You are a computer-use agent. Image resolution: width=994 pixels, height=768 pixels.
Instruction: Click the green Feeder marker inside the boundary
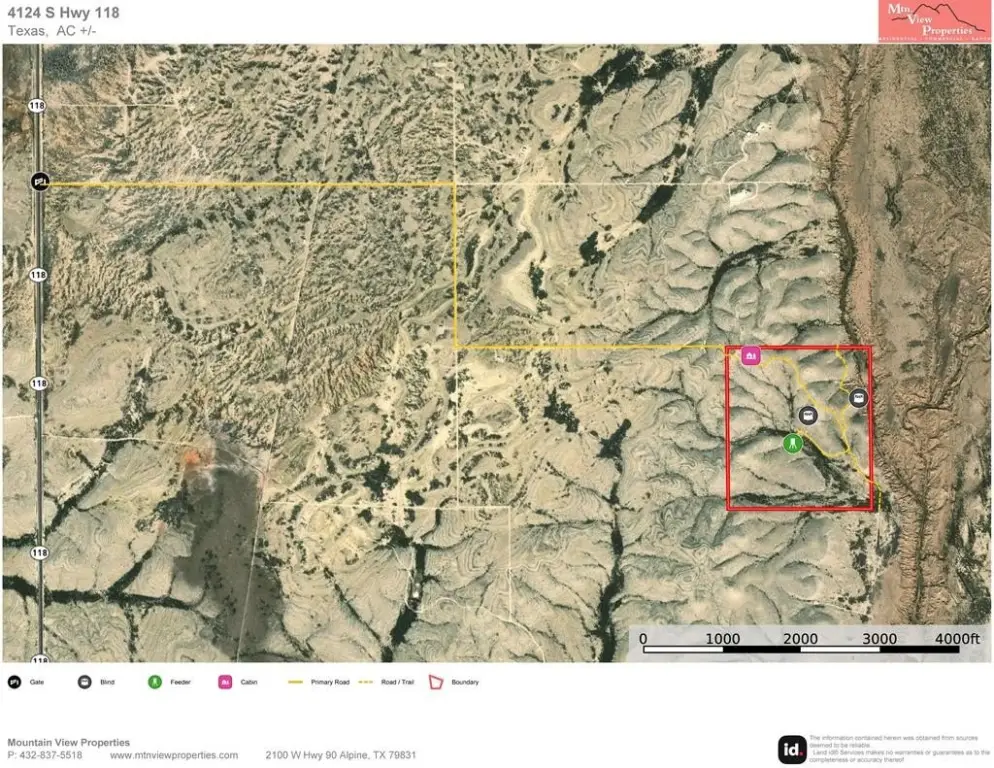[x=793, y=442]
